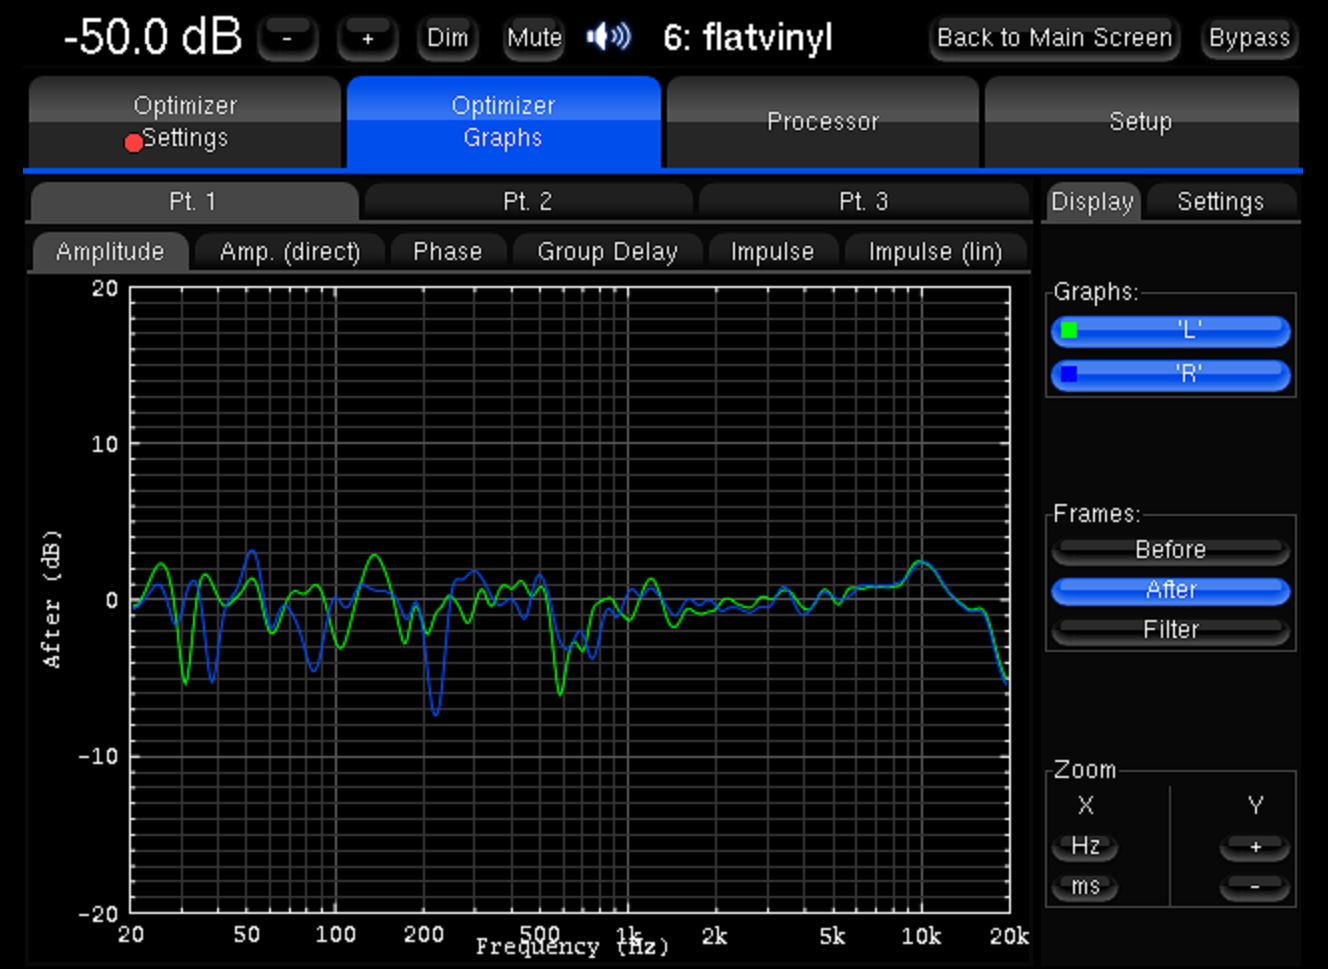Select the Display side panel tab
This screenshot has height=969, width=1328.
pos(1092,201)
